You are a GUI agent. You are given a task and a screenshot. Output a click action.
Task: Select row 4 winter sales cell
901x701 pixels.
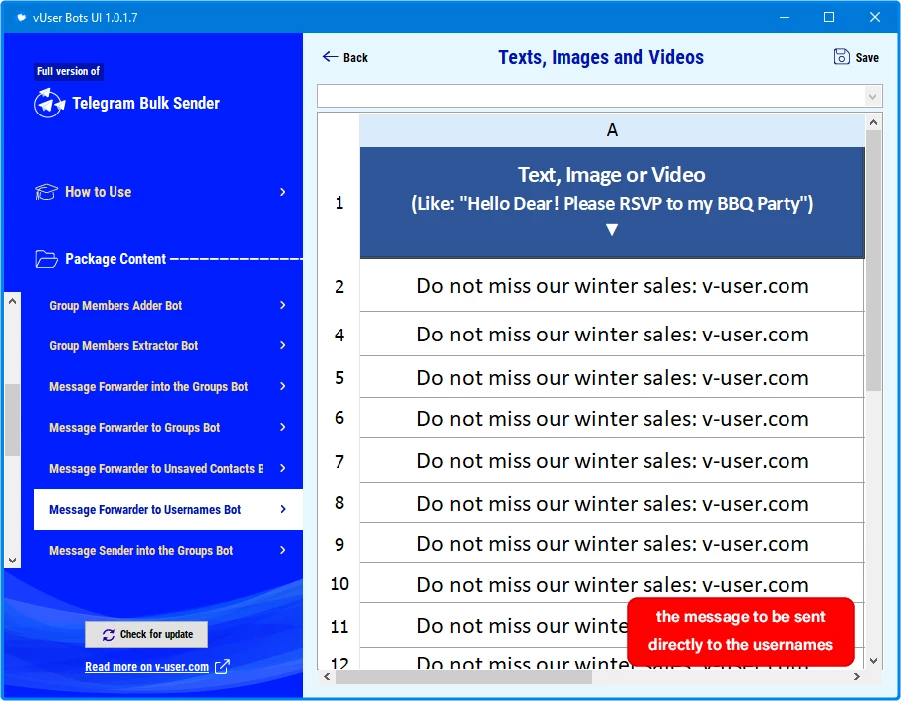tap(612, 334)
